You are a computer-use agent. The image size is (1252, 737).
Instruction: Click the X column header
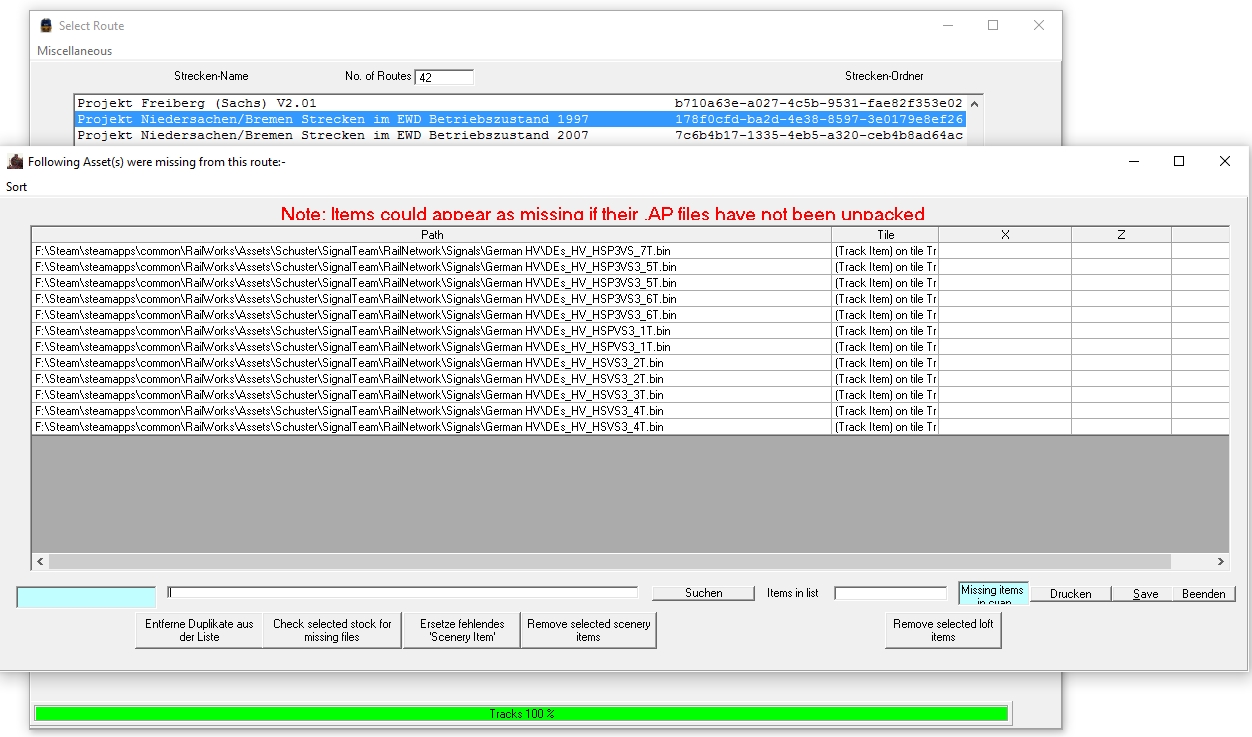pos(1005,235)
